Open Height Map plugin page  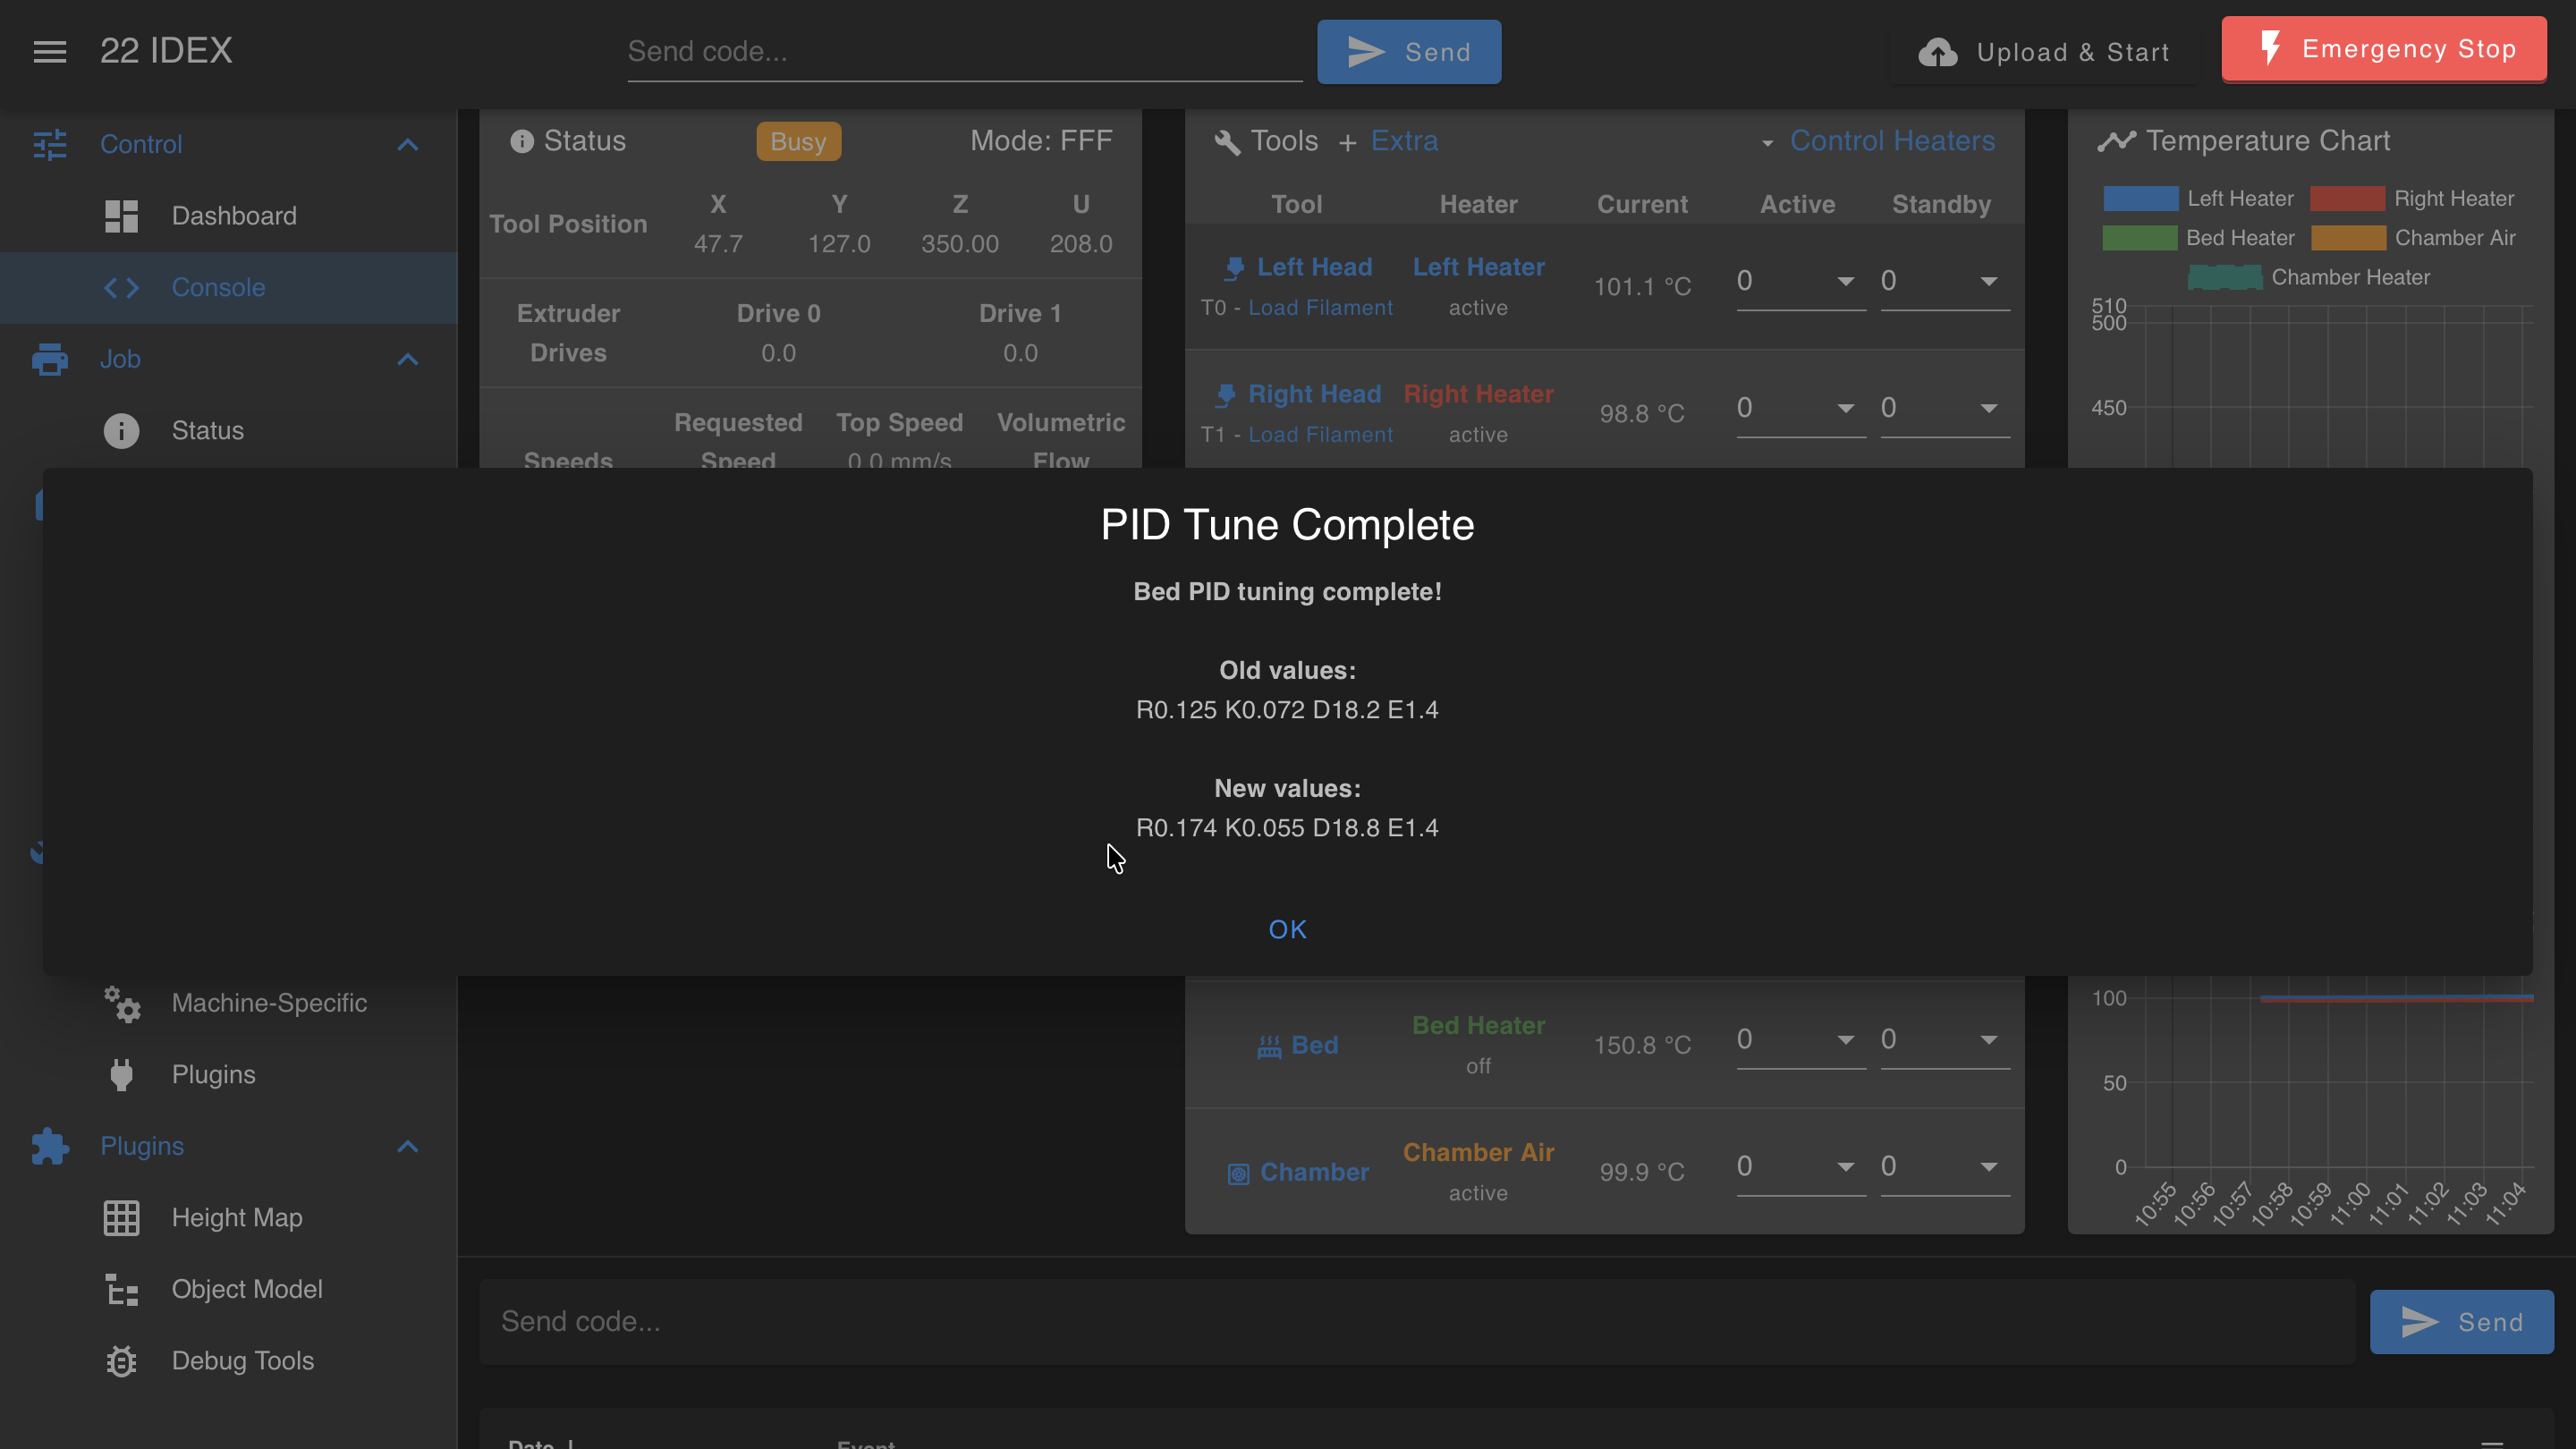point(228,1218)
